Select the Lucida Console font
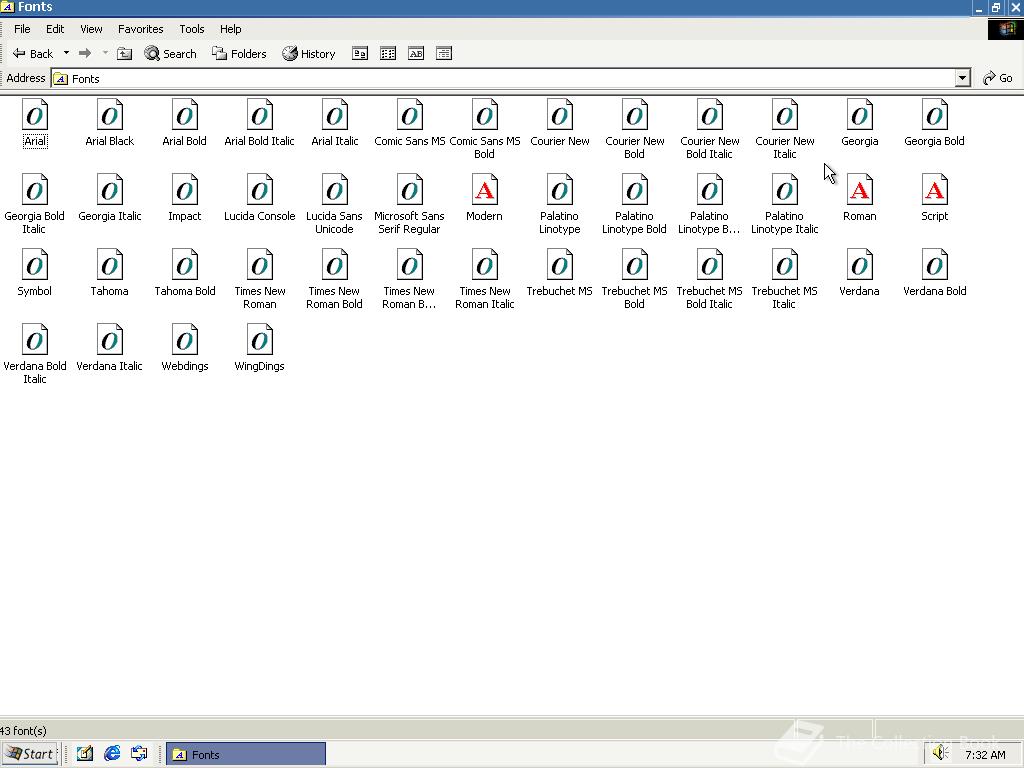The width and height of the screenshot is (1024, 768). [x=260, y=190]
